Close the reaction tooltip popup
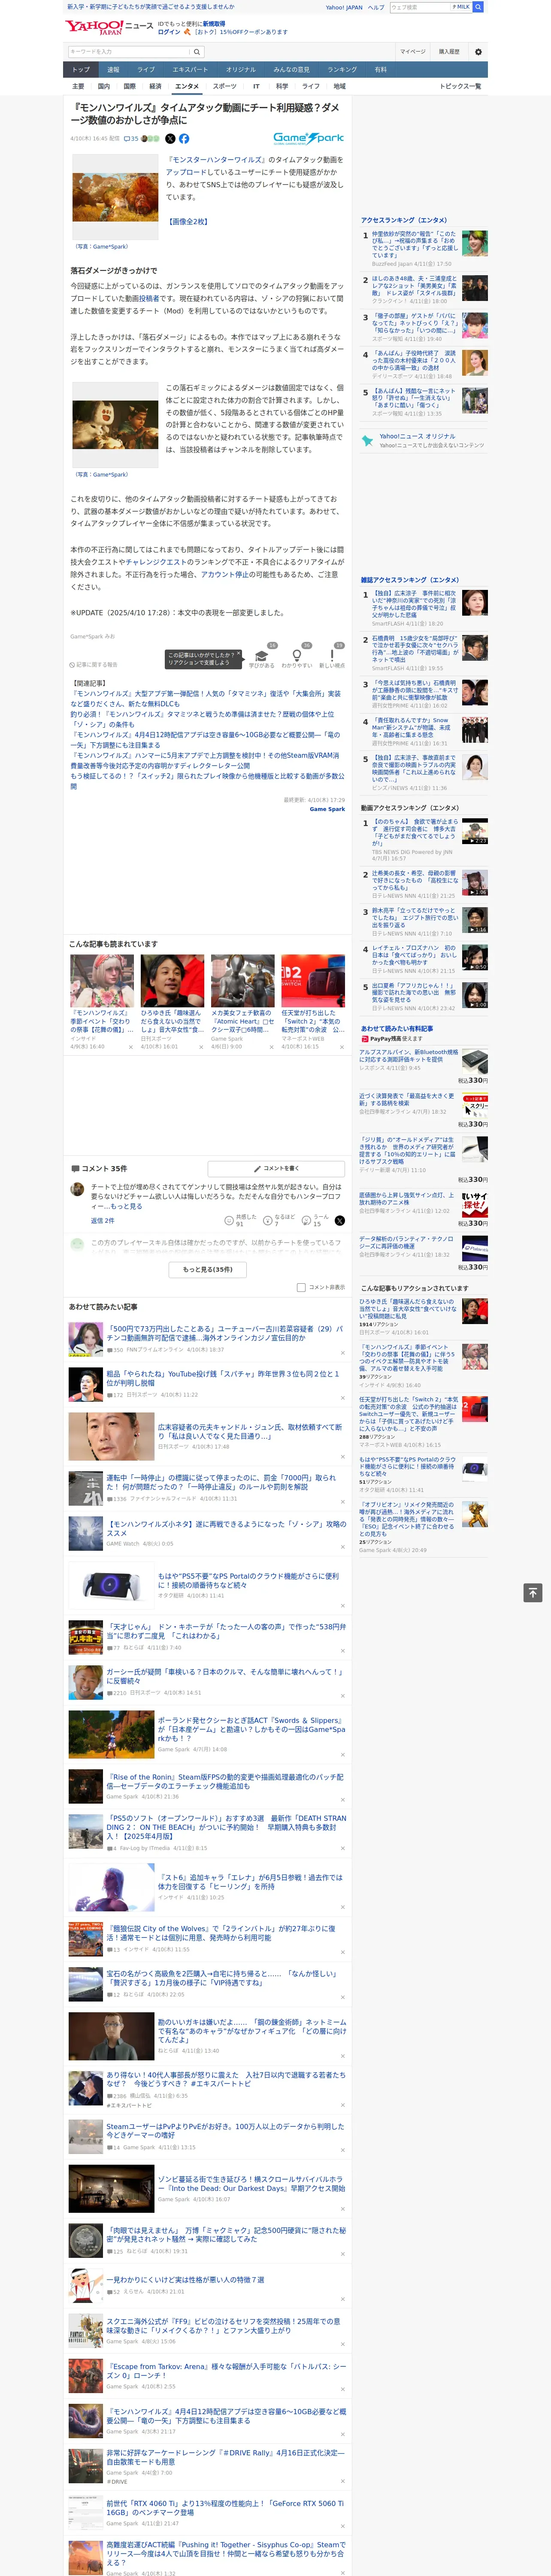Screen dimensions: 551x2576 point(239,654)
